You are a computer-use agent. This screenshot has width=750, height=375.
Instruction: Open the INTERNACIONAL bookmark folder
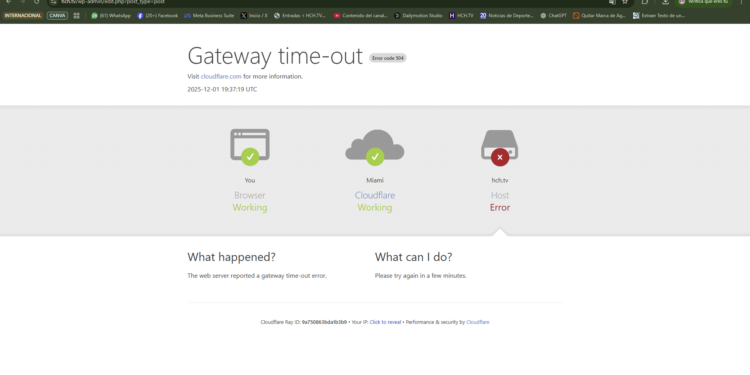pos(23,16)
